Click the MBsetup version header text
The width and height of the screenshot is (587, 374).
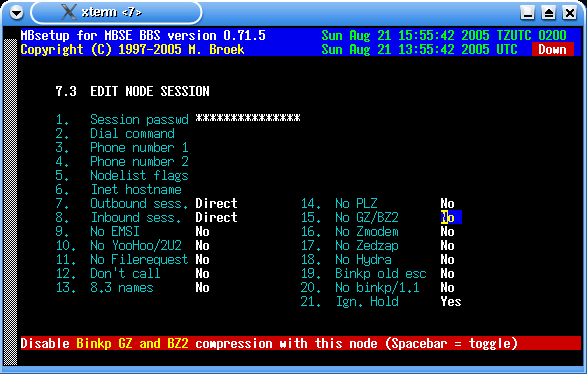[143, 36]
